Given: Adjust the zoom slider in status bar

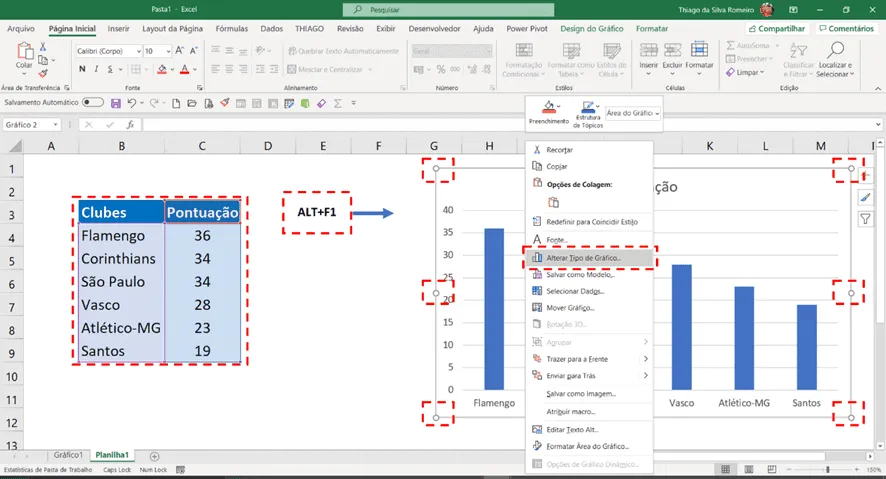Looking at the screenshot, I should (827, 469).
